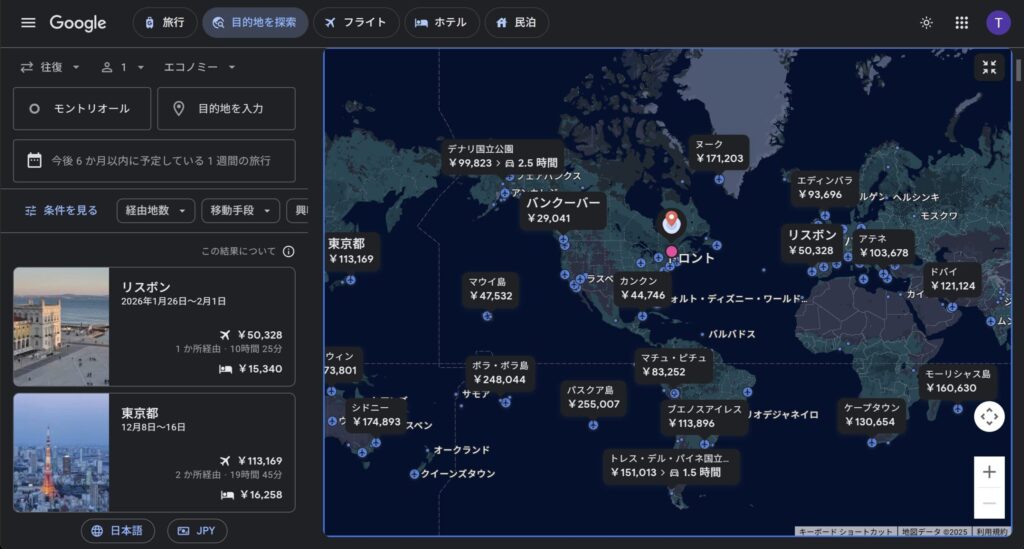Screen dimensions: 1024x549
Task: Open the 経由地数 filter dropdown
Action: (x=155, y=211)
